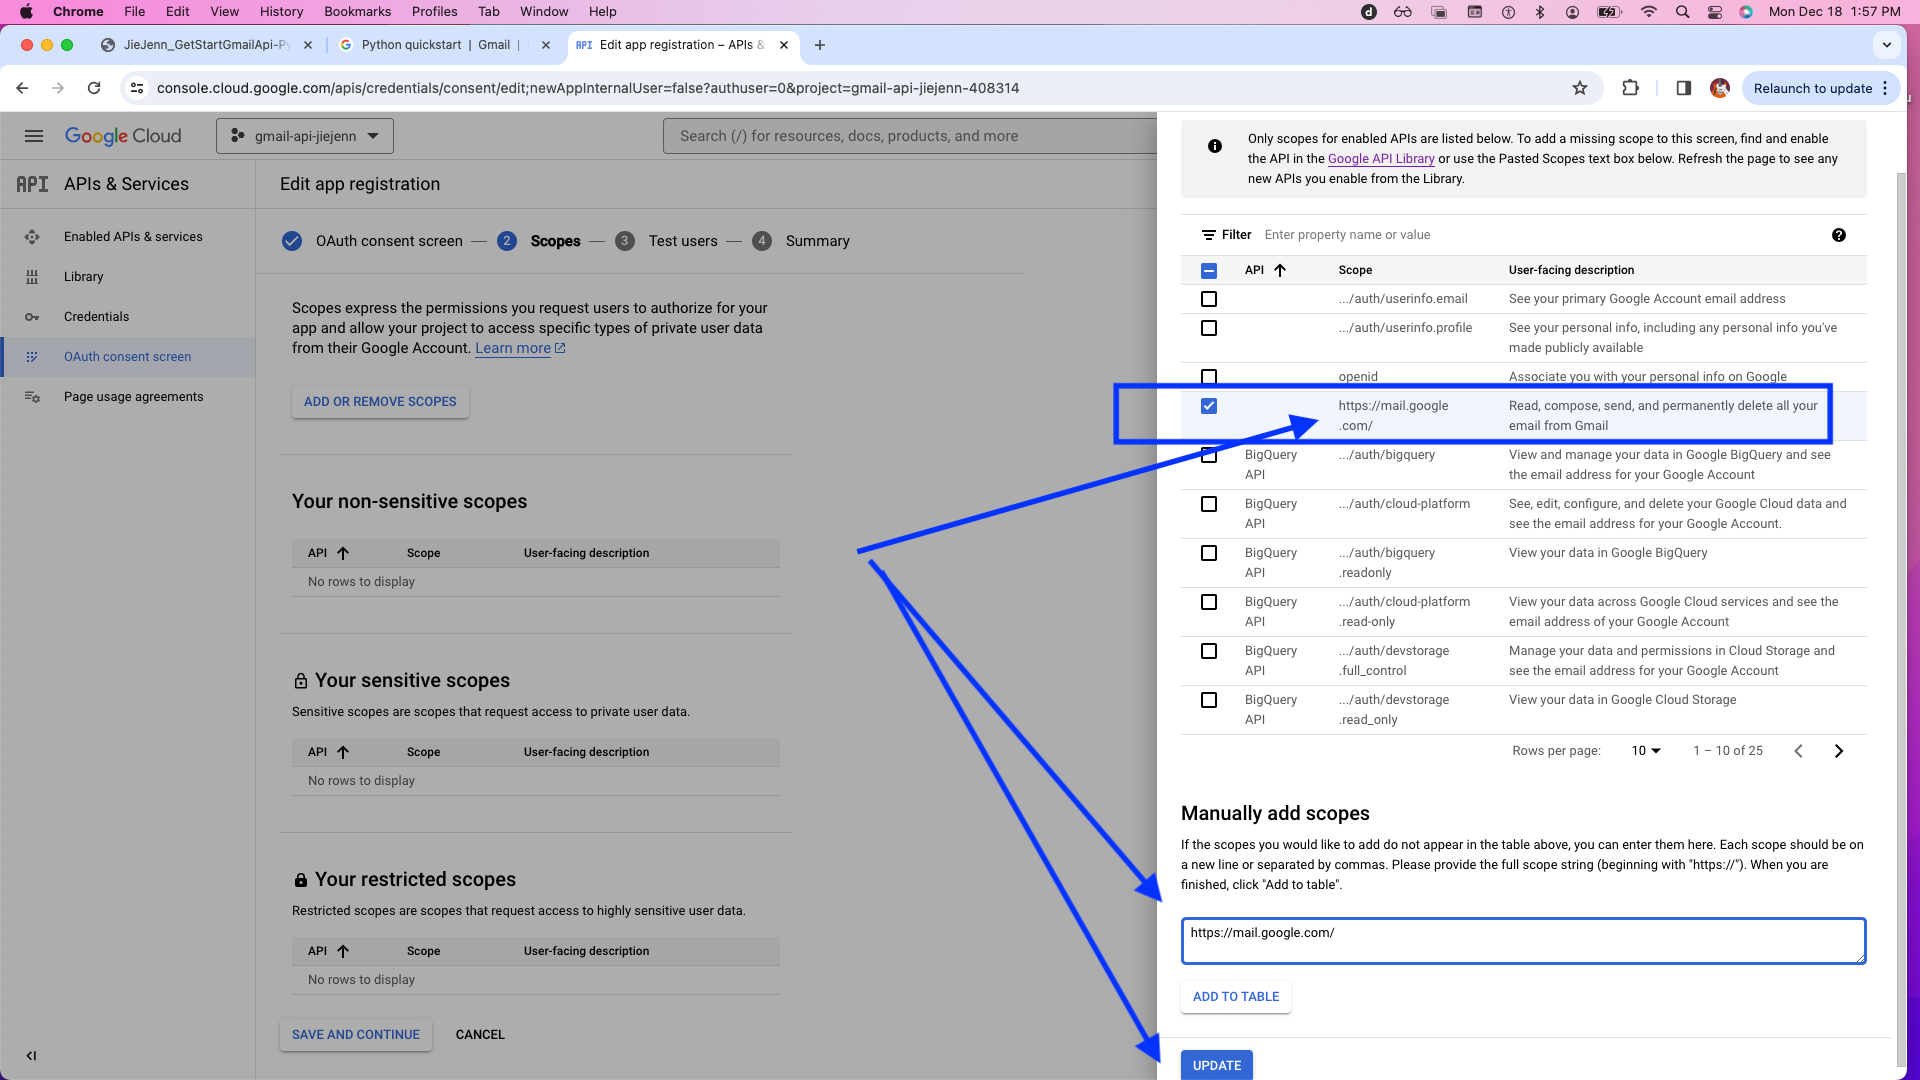Check the userinfo.profile scope checkbox
The width and height of the screenshot is (1920, 1080).
[1209, 328]
